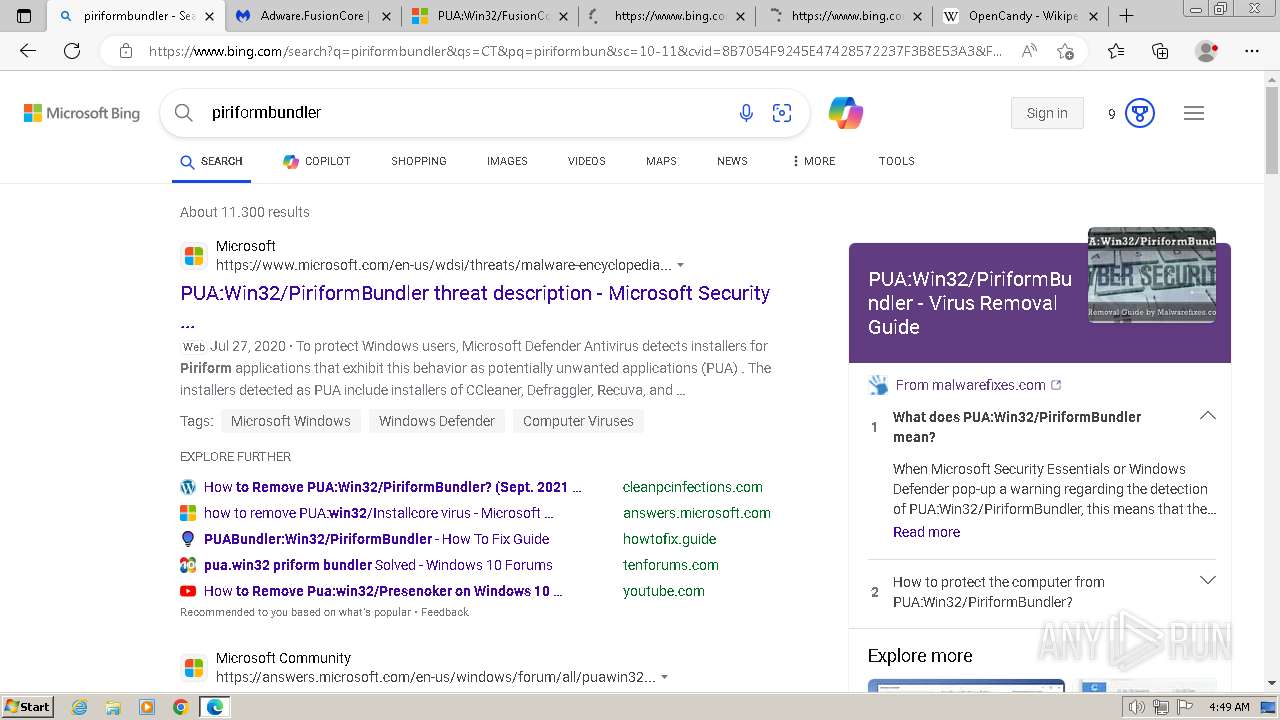The width and height of the screenshot is (1280, 720).
Task: Click the site lock icon in address bar
Action: [125, 51]
